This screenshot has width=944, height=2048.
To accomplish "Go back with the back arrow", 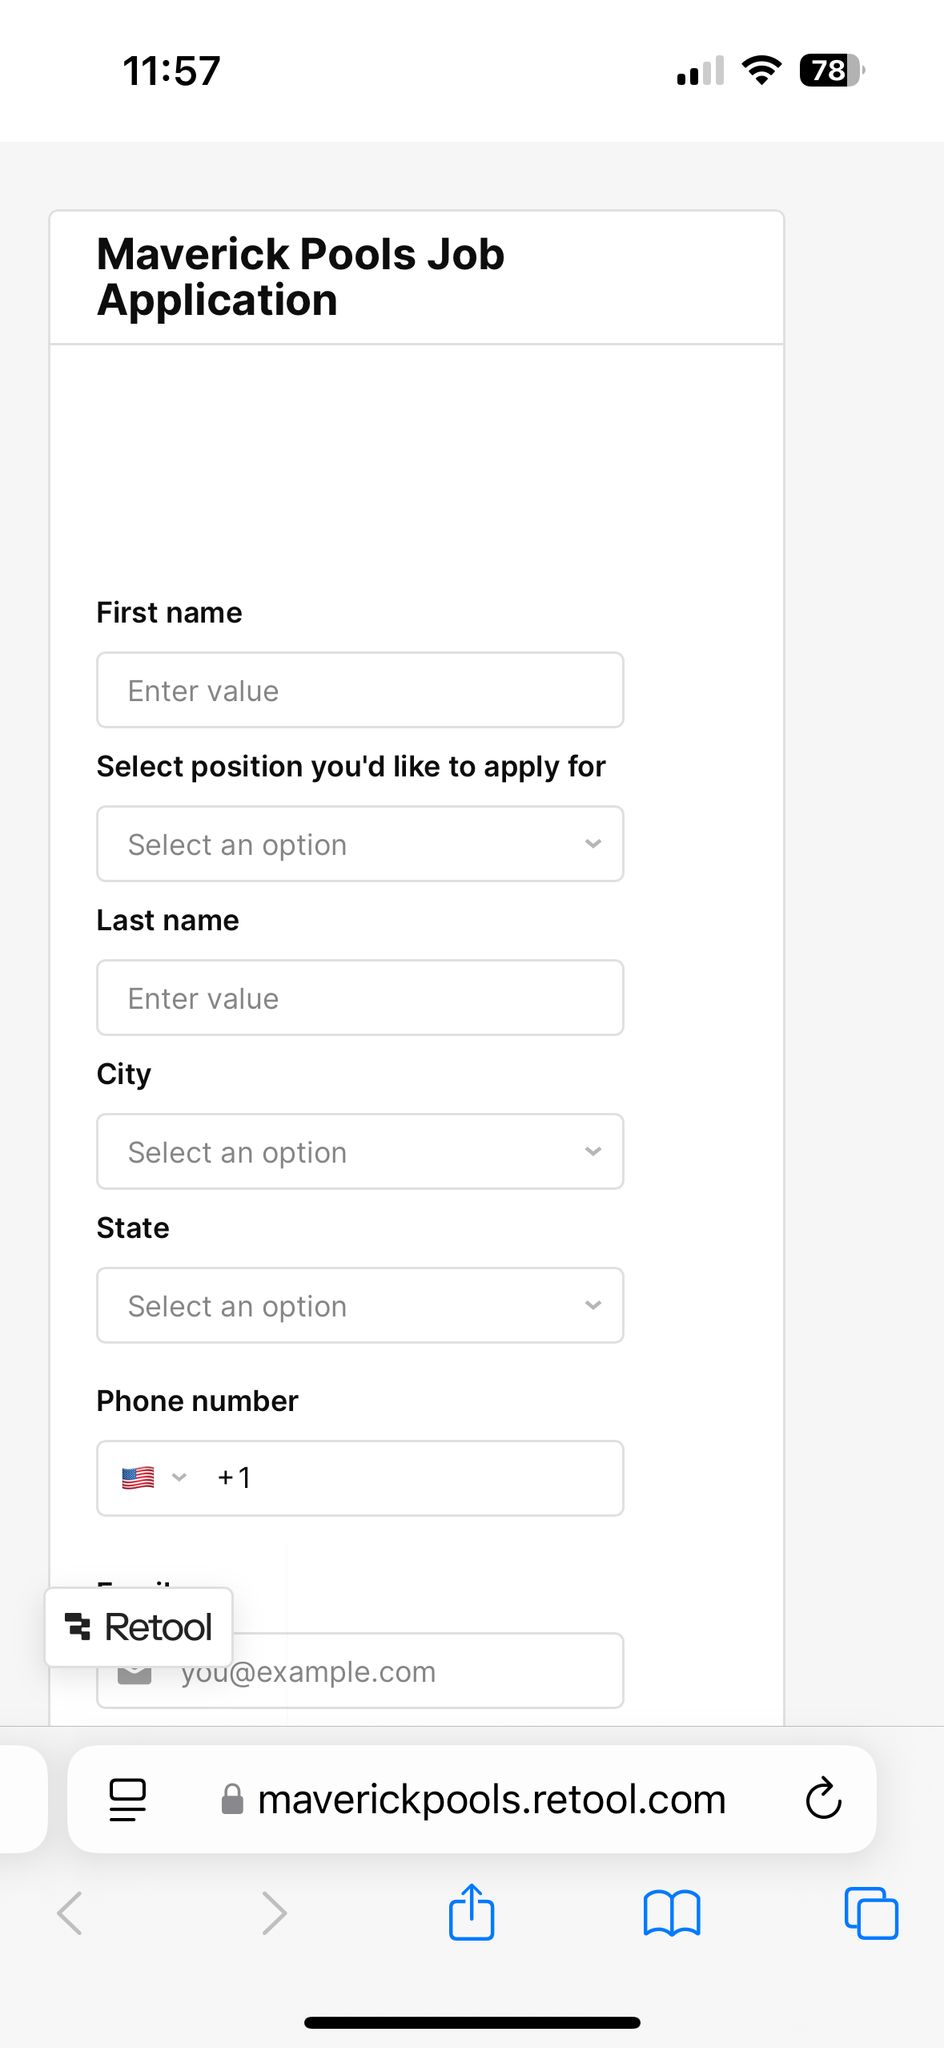I will tap(70, 1913).
